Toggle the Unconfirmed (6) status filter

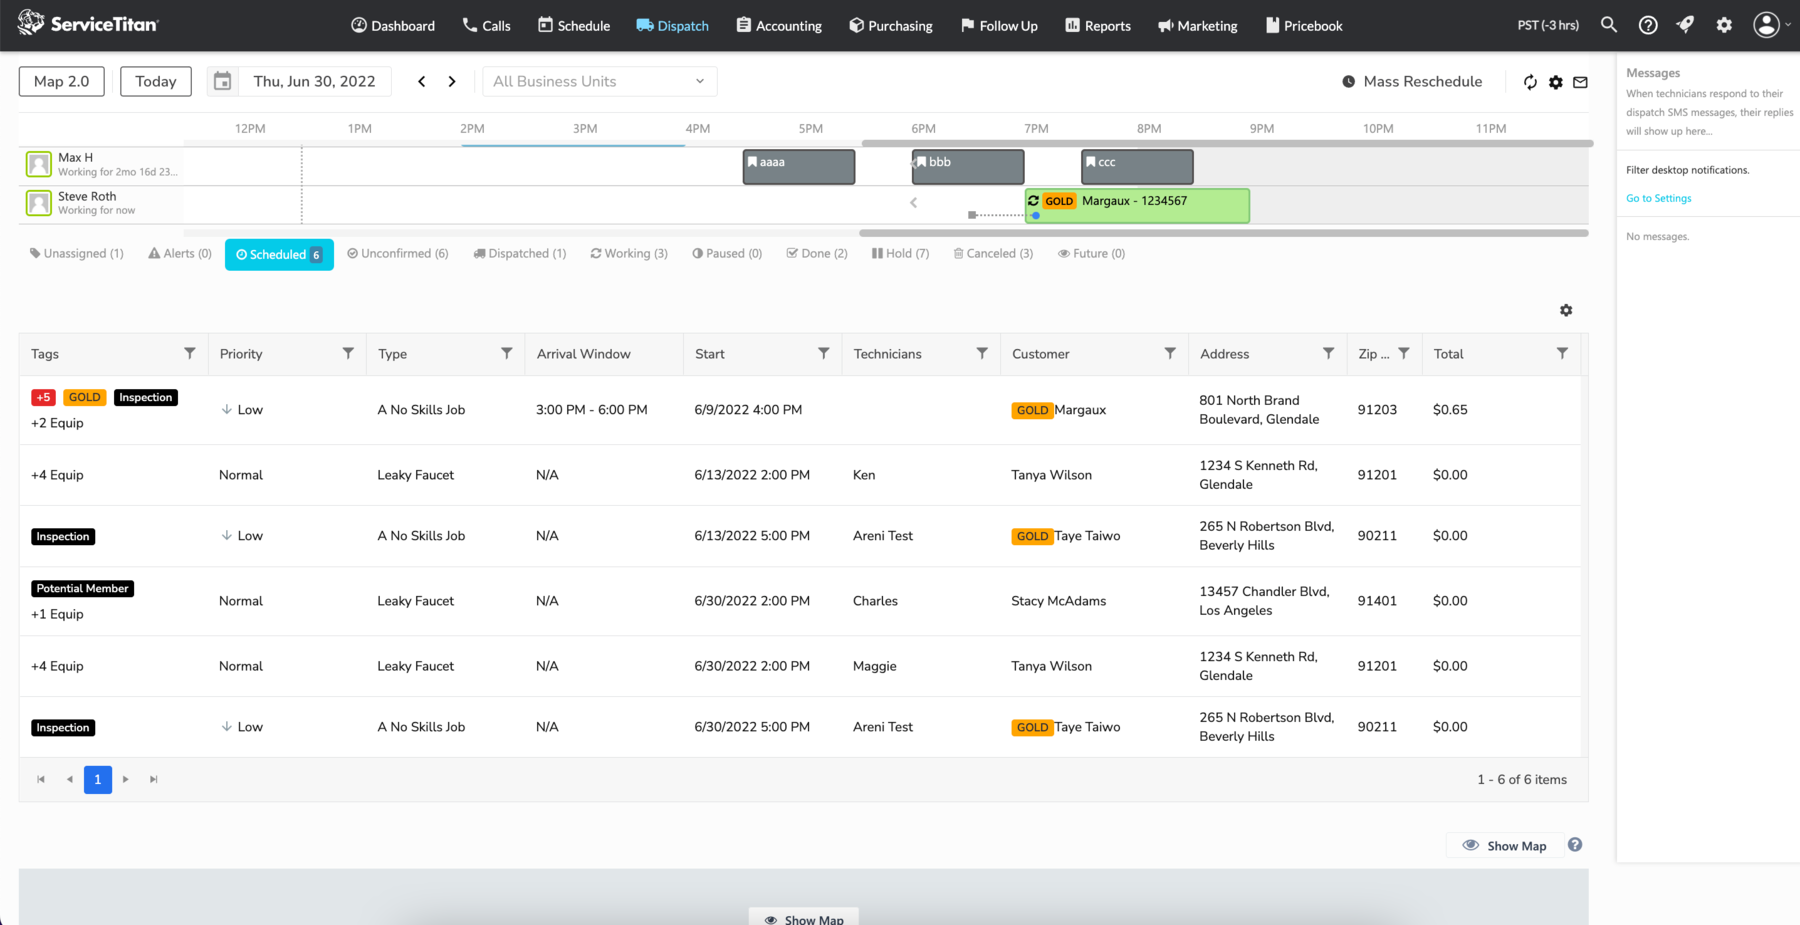click(397, 254)
